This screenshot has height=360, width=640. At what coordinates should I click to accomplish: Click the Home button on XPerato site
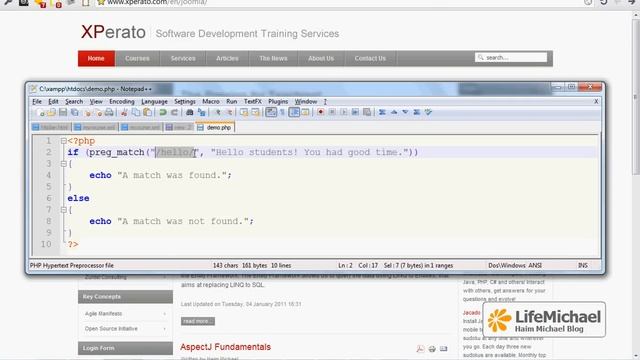(96, 58)
